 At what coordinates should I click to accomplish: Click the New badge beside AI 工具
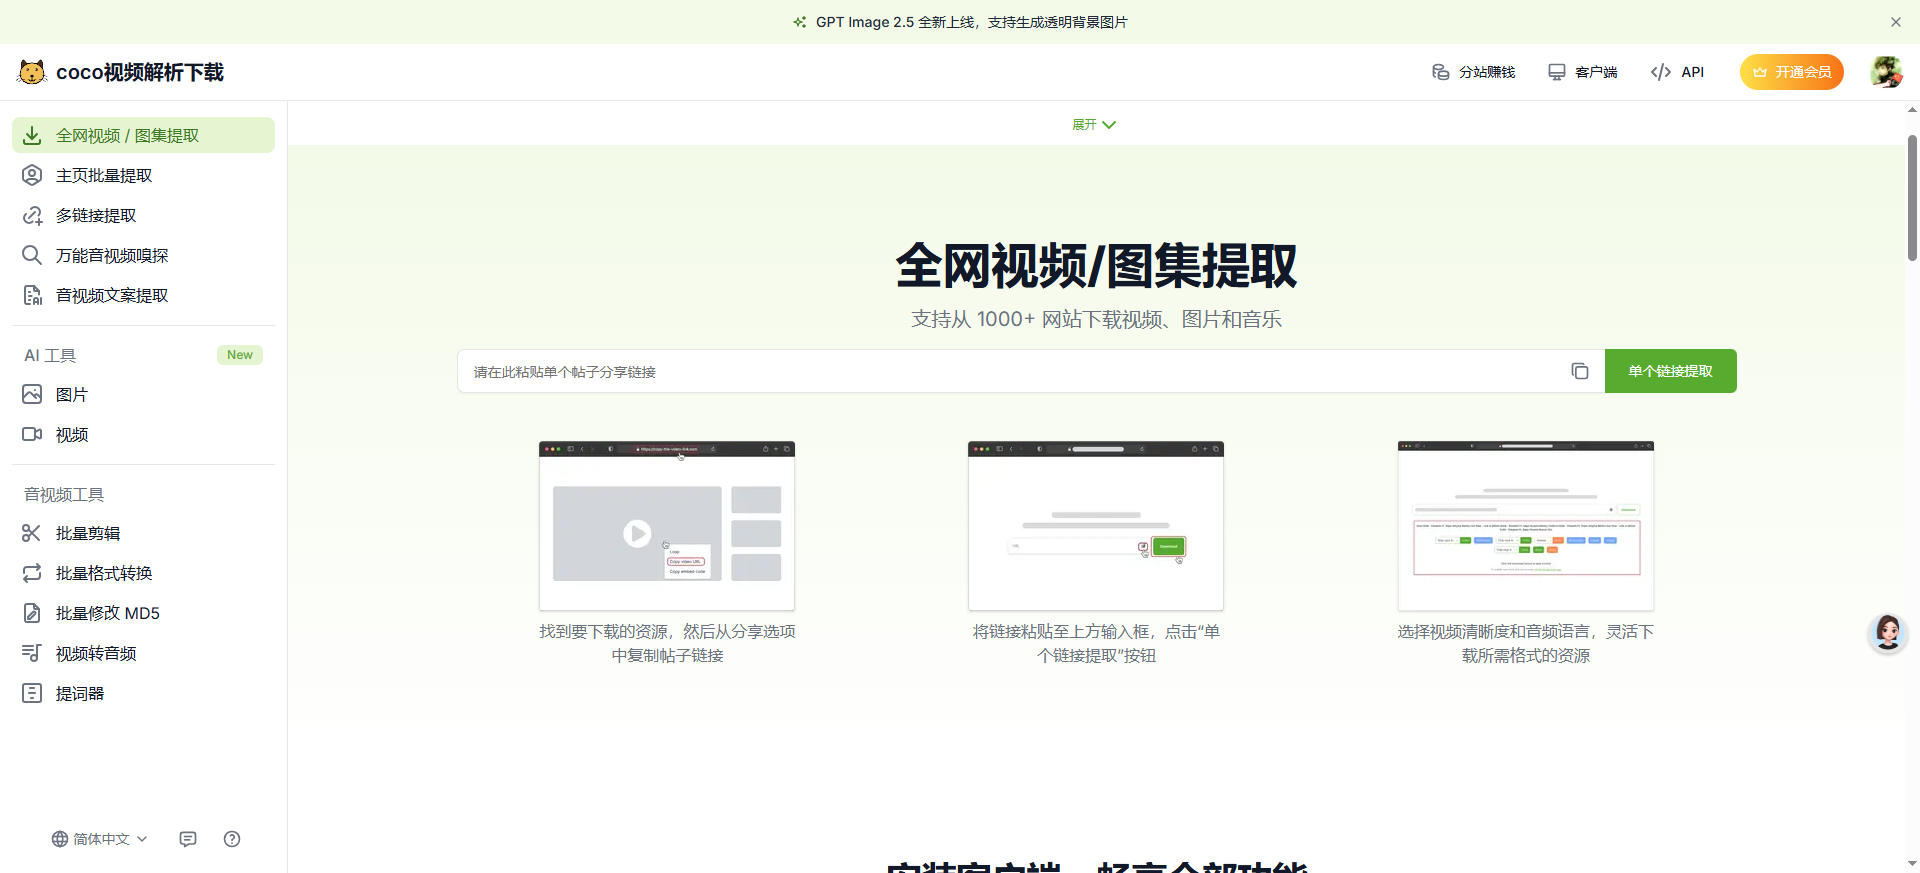pyautogui.click(x=240, y=355)
